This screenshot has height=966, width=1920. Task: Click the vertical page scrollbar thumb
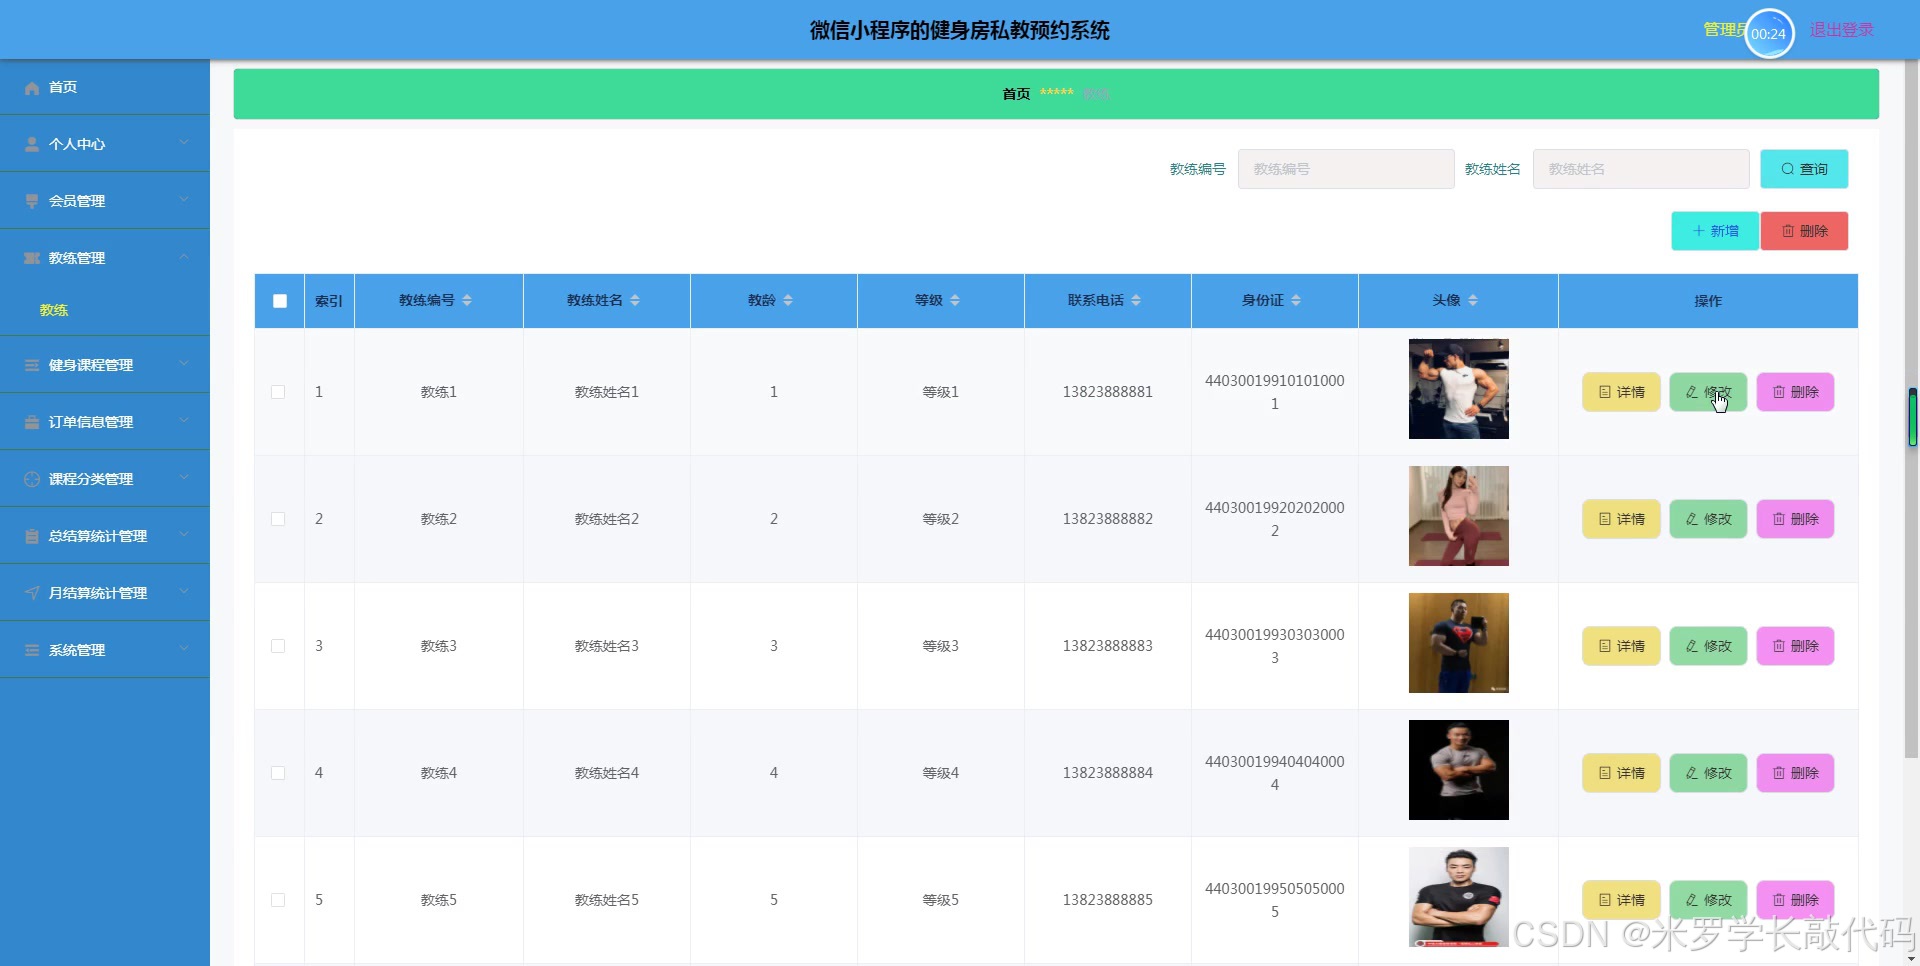(1912, 417)
